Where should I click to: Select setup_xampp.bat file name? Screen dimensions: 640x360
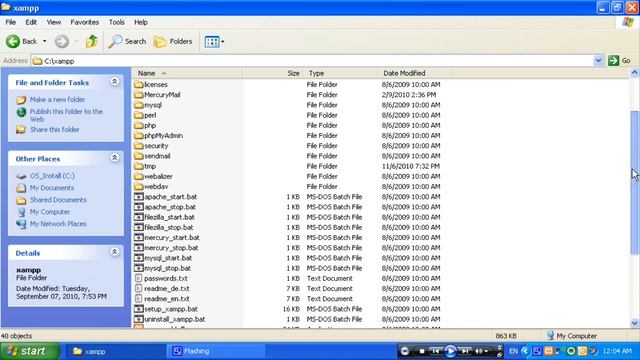tap(171, 309)
